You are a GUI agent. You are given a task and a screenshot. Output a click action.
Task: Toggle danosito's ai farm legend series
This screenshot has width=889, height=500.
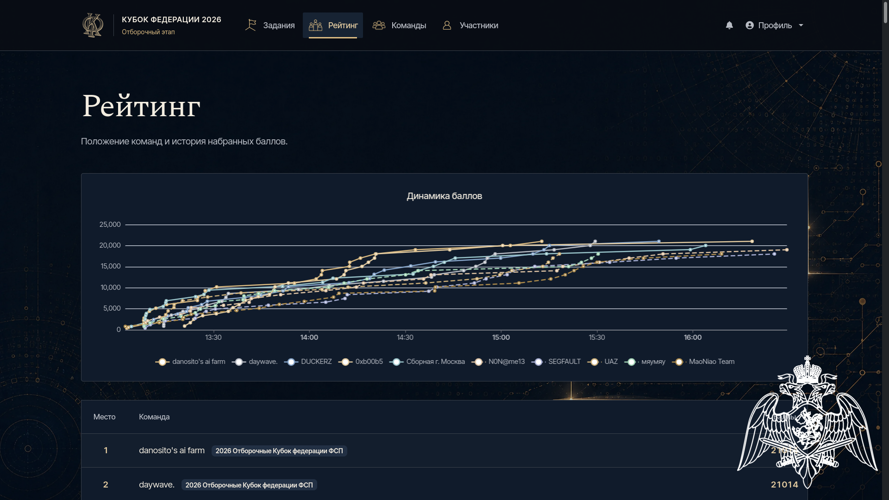pyautogui.click(x=190, y=362)
